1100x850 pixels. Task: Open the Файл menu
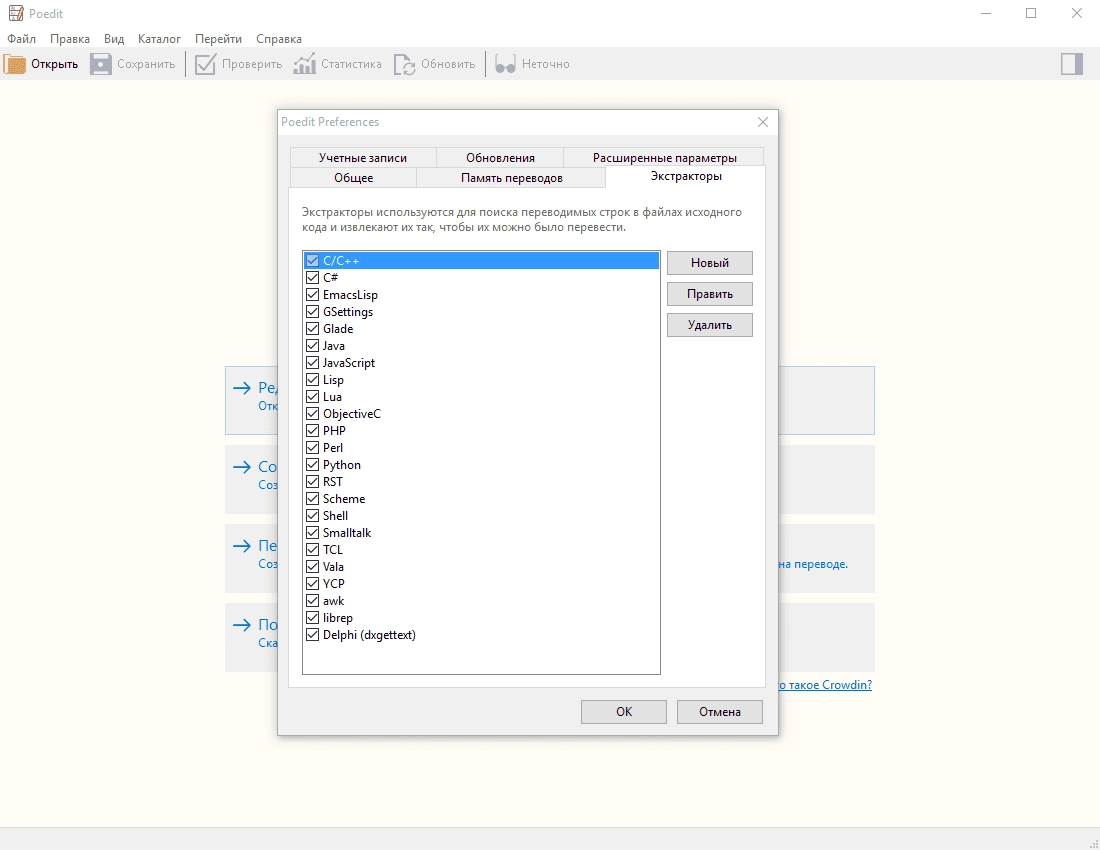(x=22, y=39)
